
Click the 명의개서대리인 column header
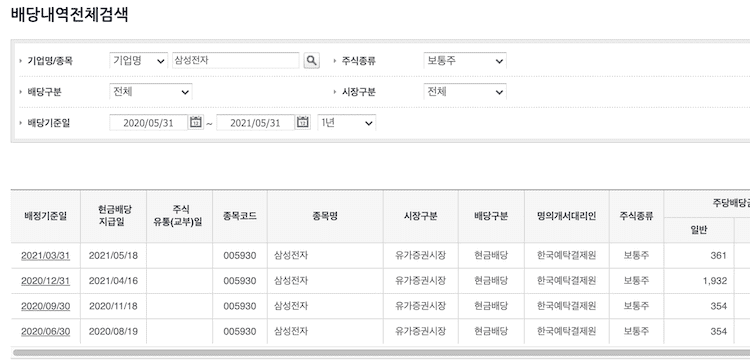567,216
